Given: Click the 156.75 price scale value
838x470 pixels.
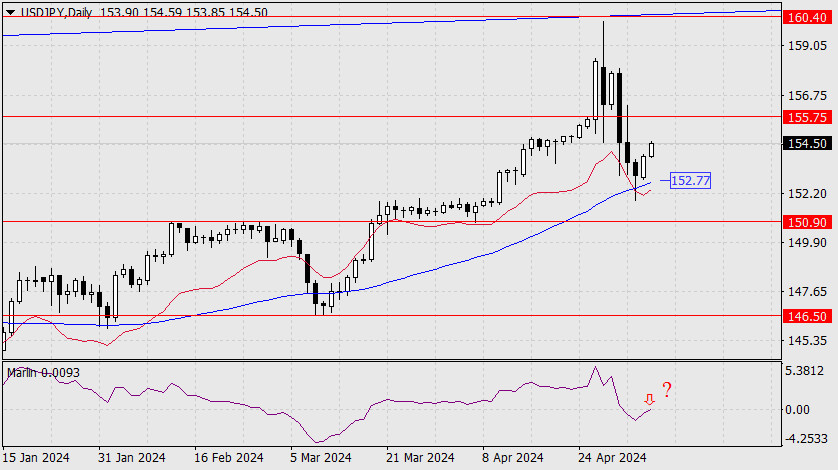Looking at the screenshot, I should point(807,96).
